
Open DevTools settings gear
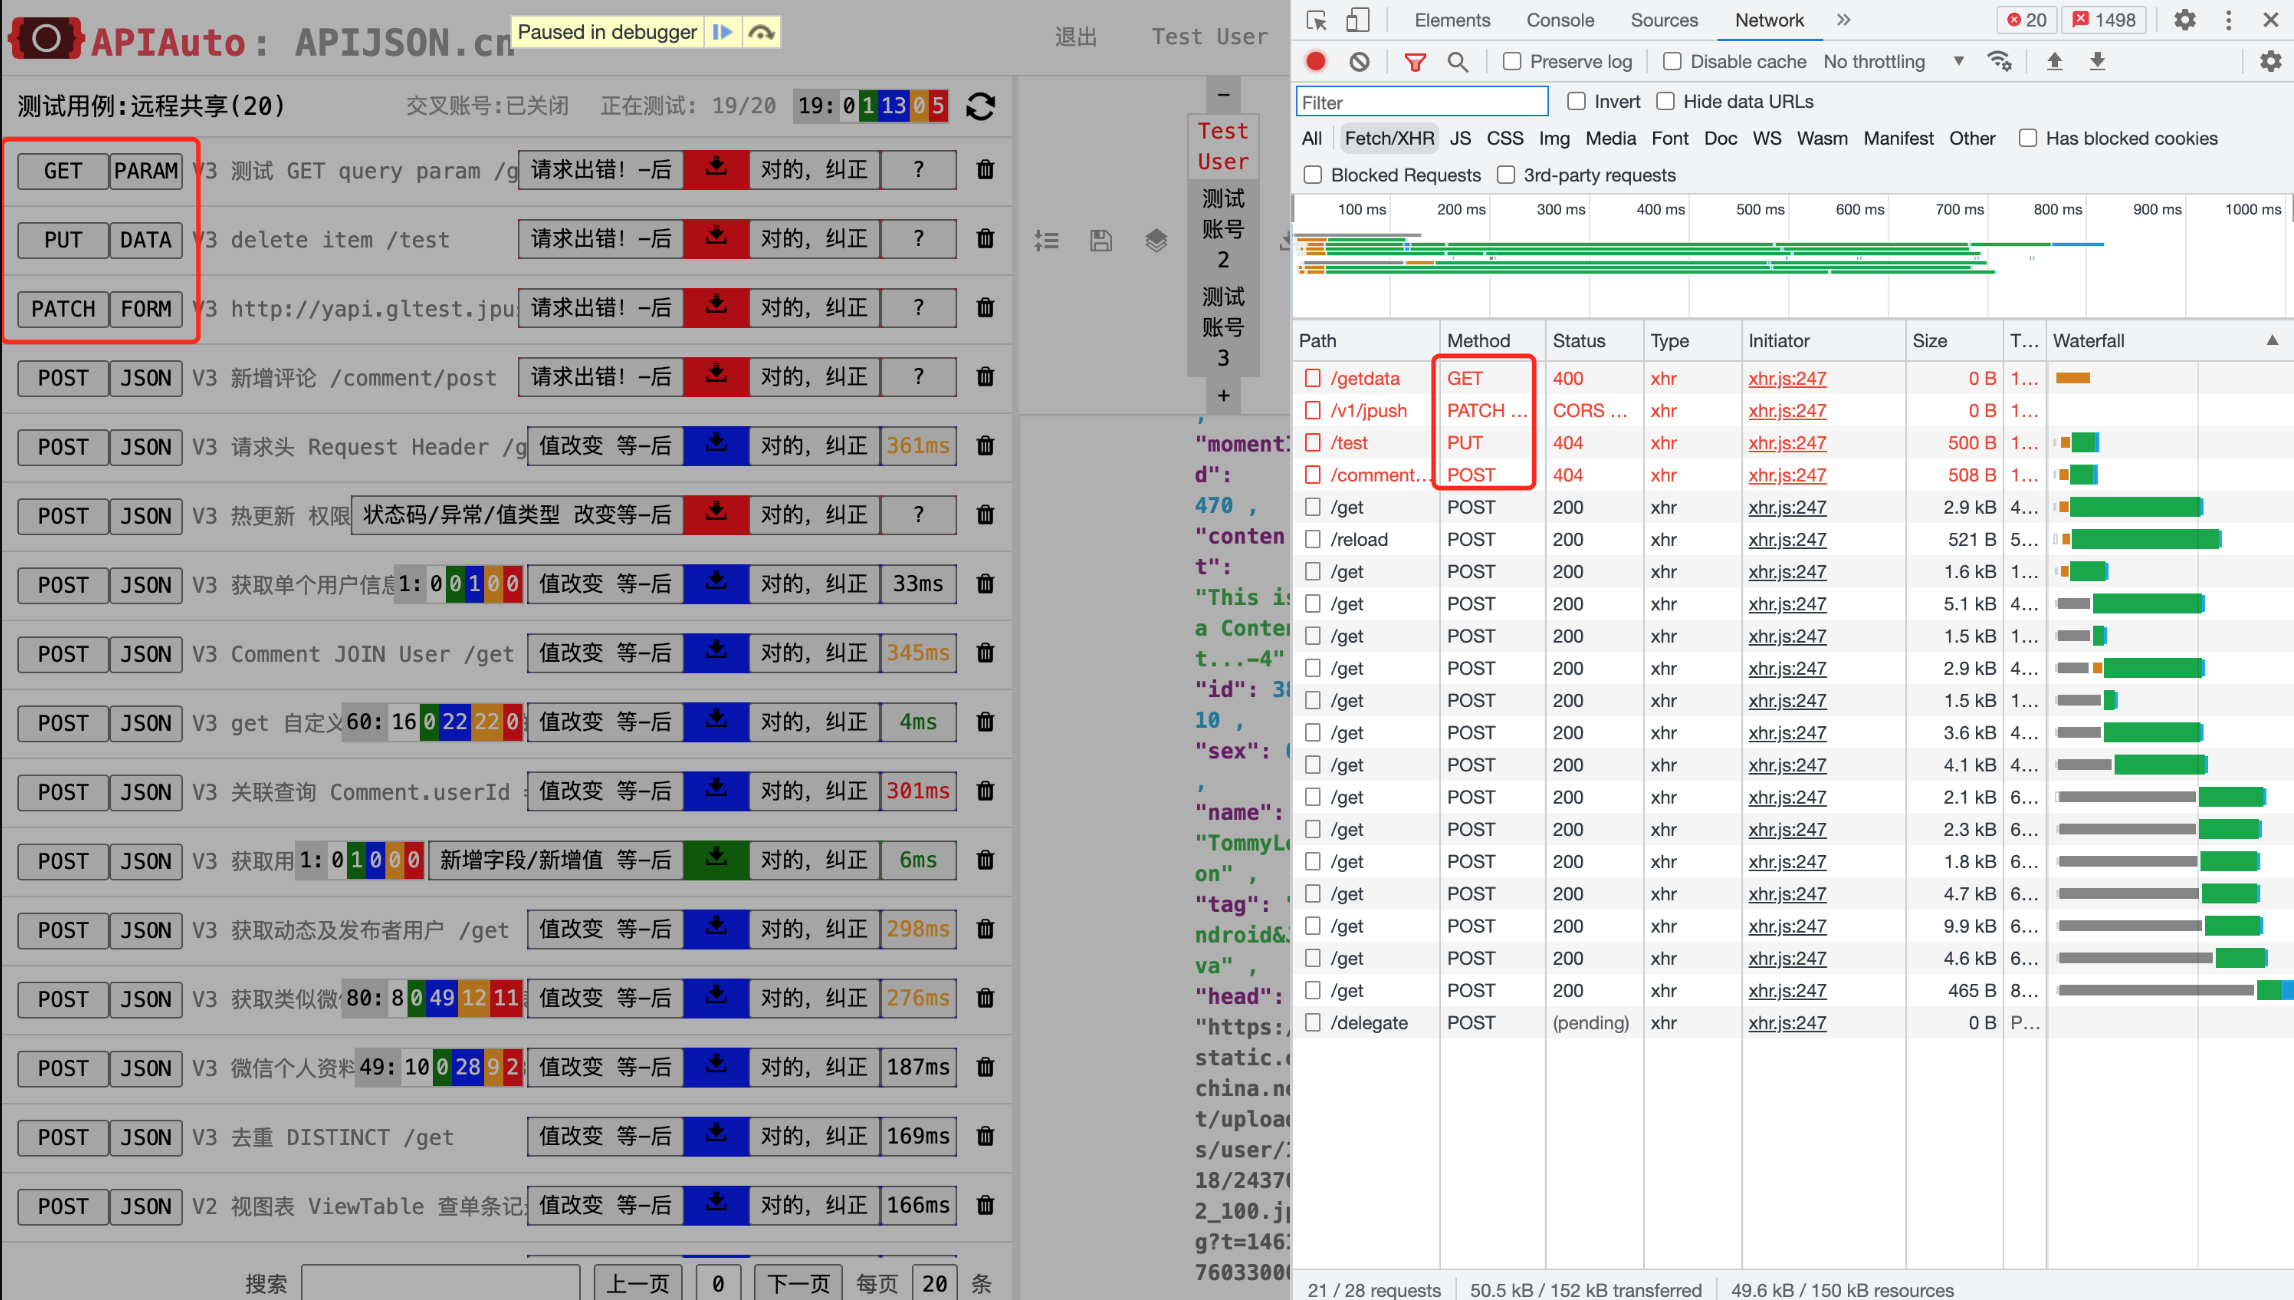[x=2185, y=20]
